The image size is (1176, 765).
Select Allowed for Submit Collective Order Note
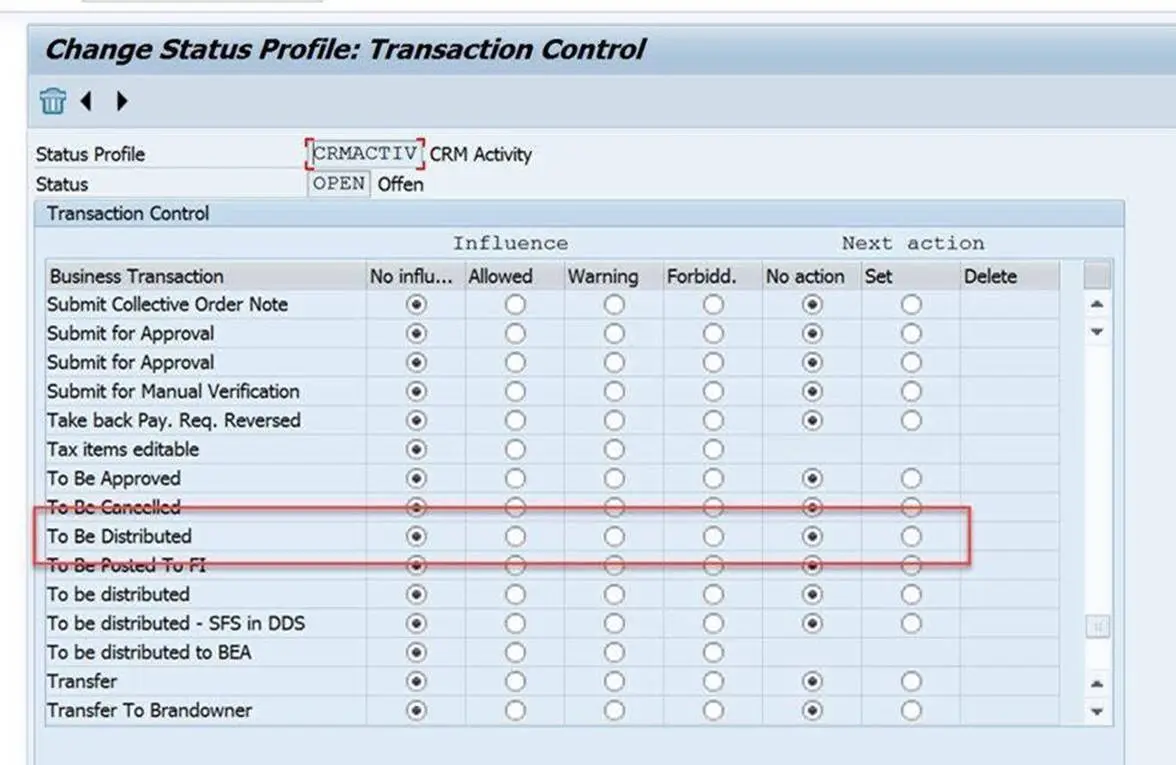click(x=515, y=304)
